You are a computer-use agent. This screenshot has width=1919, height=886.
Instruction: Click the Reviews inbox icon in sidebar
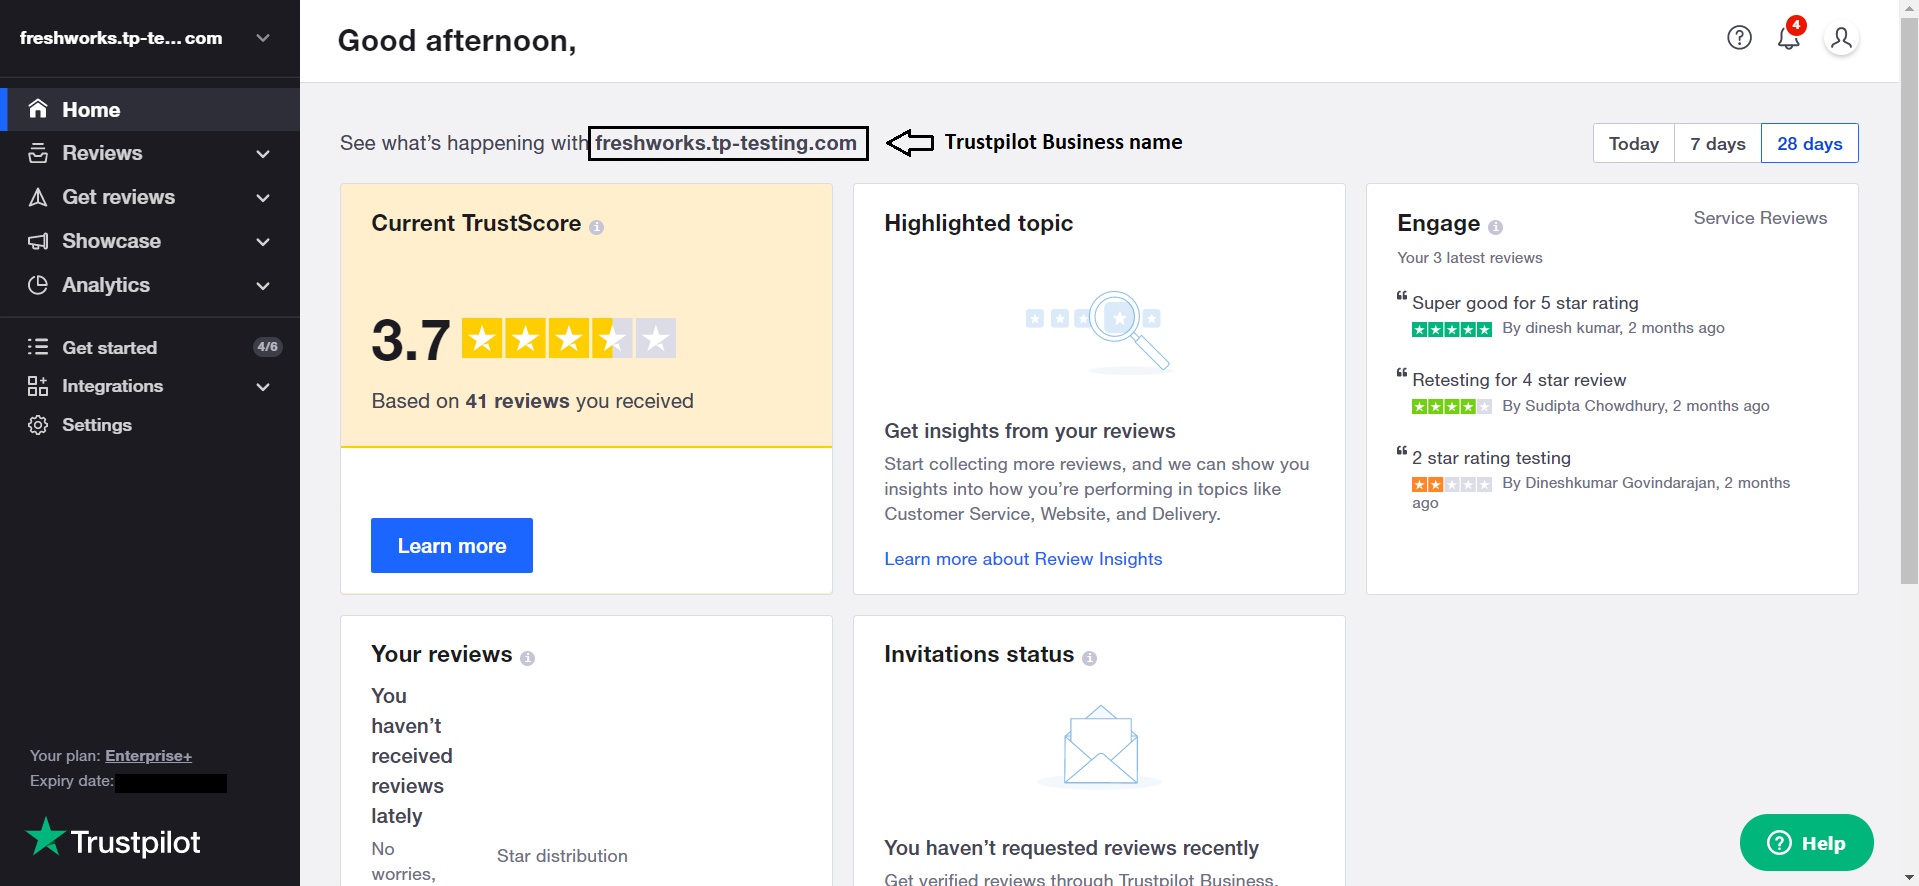38,153
